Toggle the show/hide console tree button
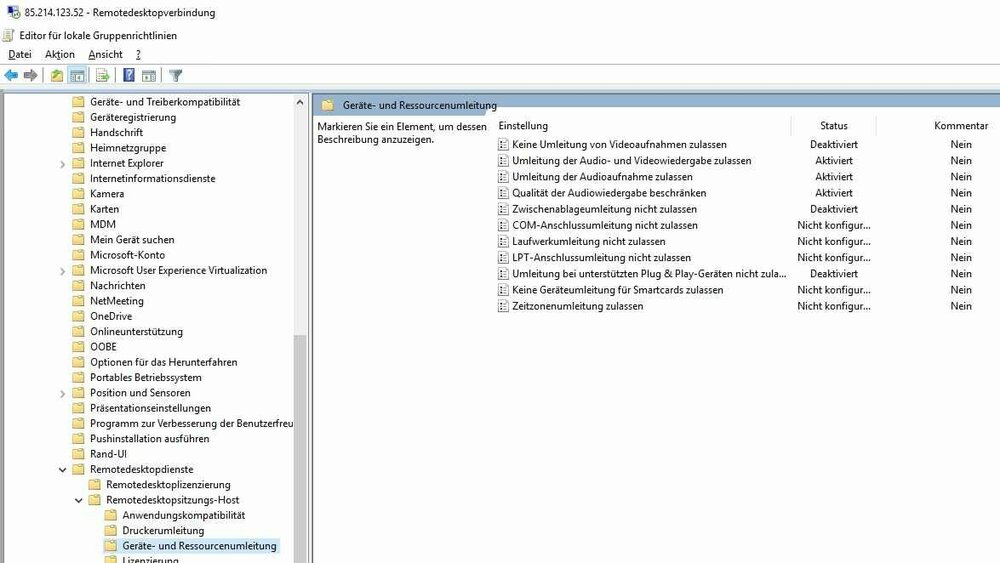 [77, 75]
